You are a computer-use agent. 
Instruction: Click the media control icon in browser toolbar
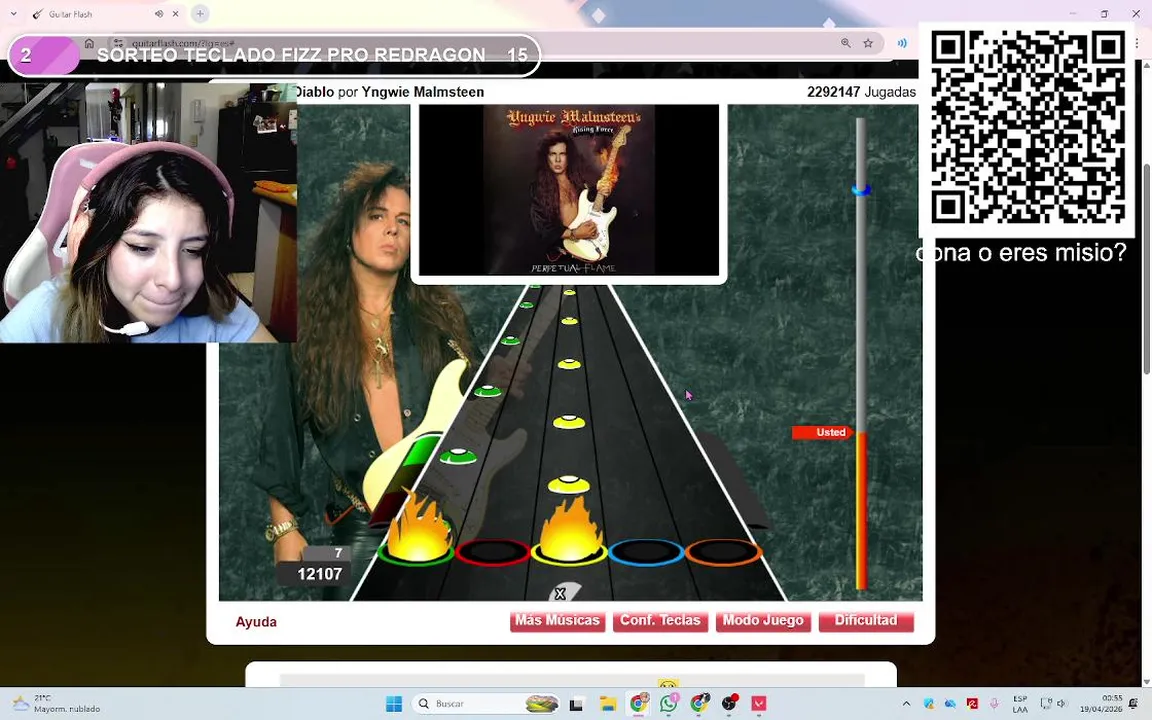click(901, 43)
